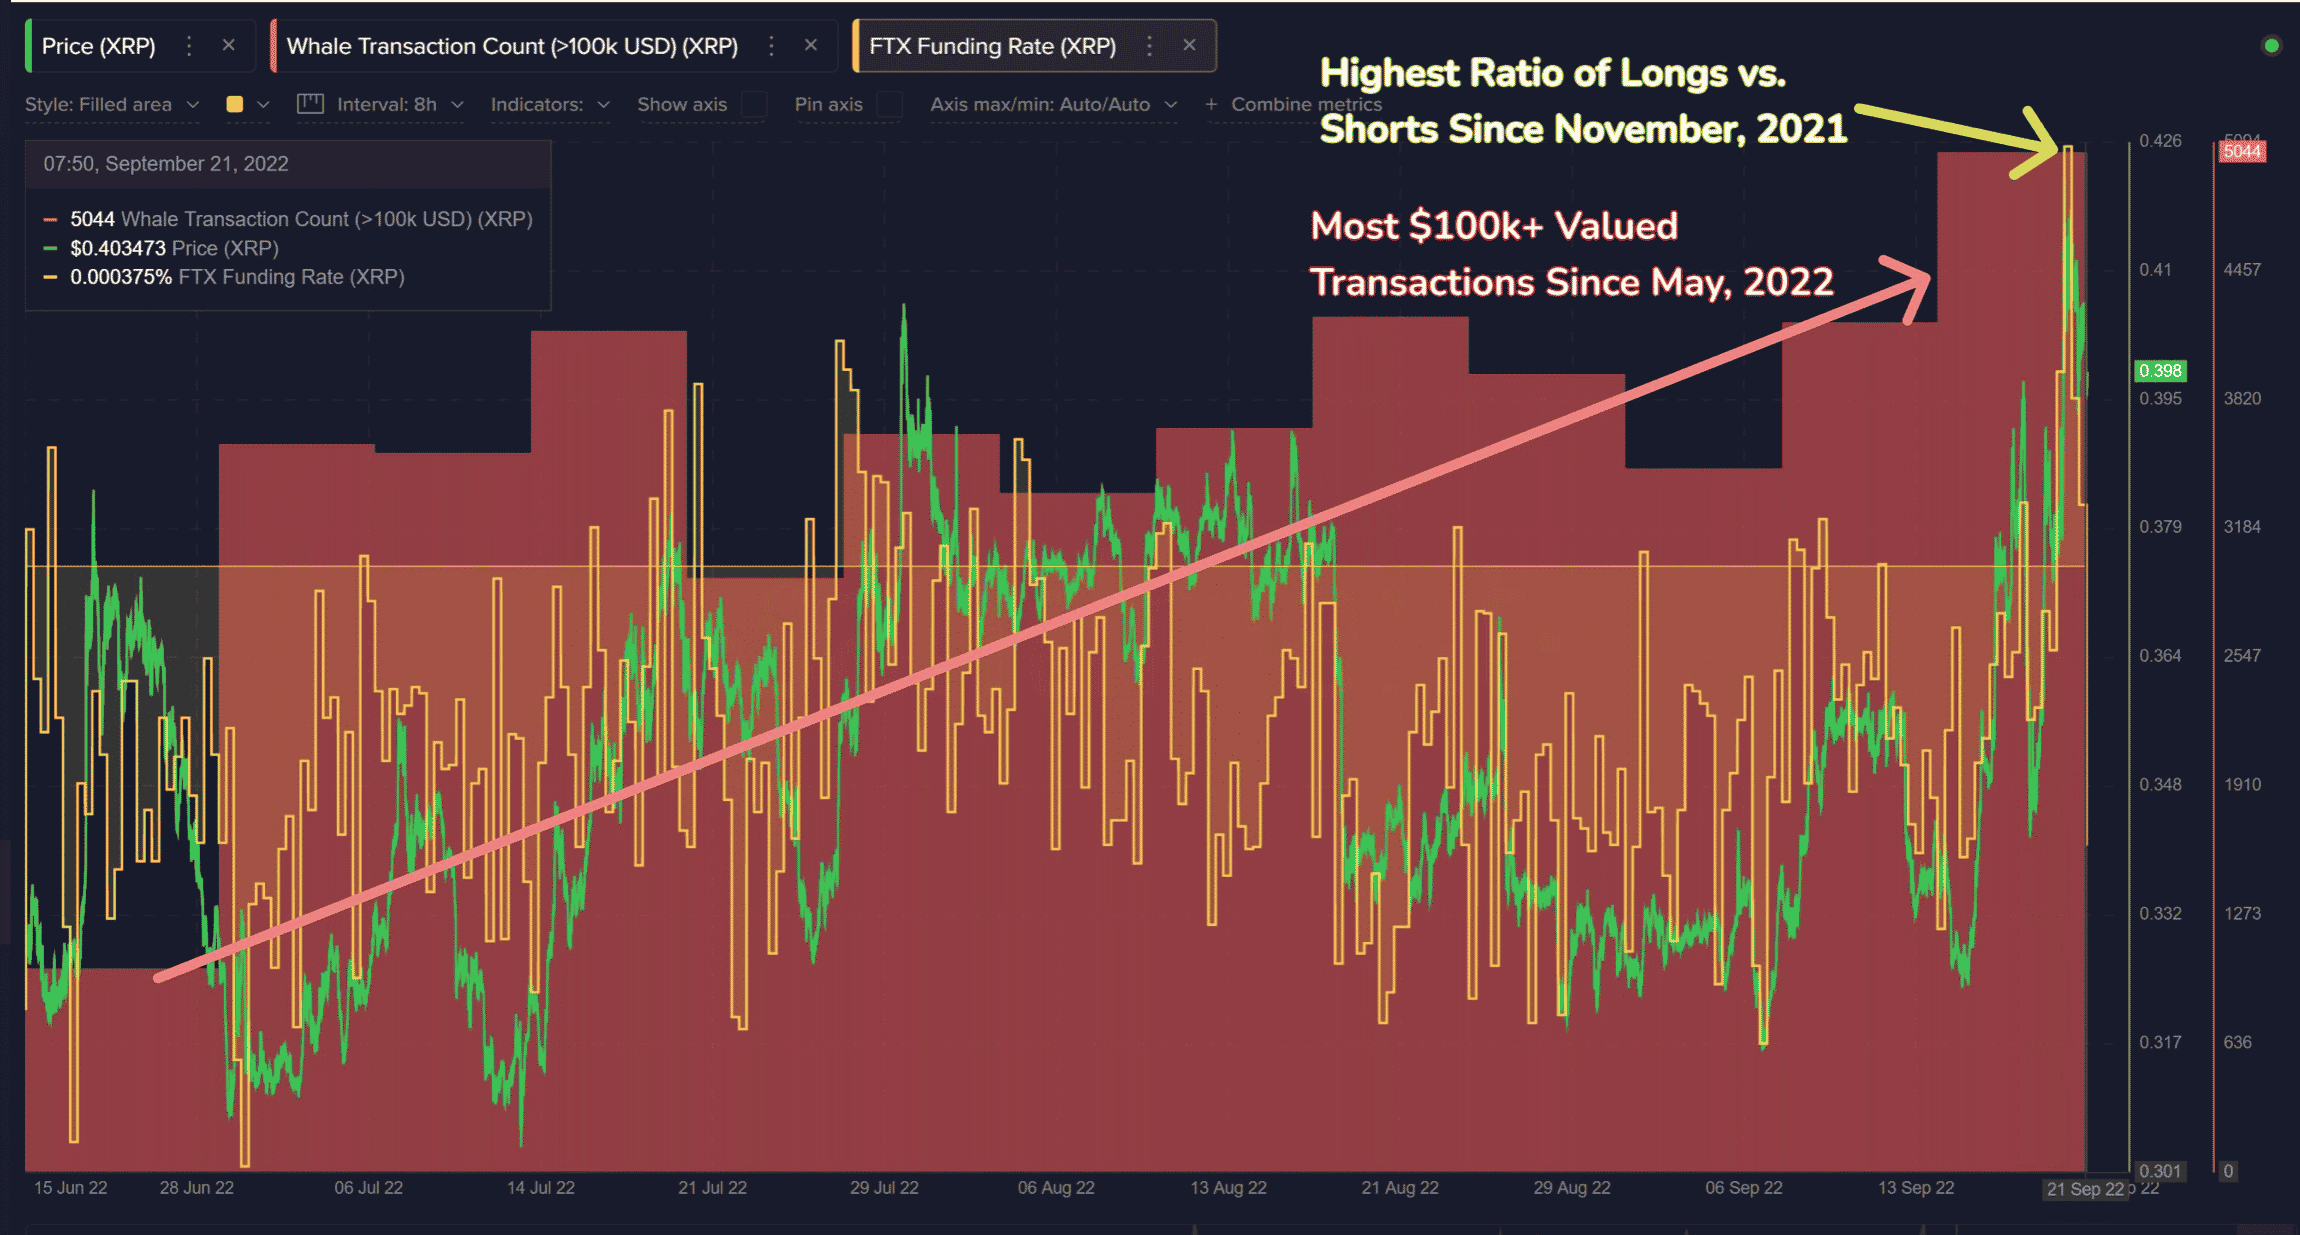Click the plus icon beside Combine metrics
This screenshot has height=1235, width=2300.
tap(1211, 104)
